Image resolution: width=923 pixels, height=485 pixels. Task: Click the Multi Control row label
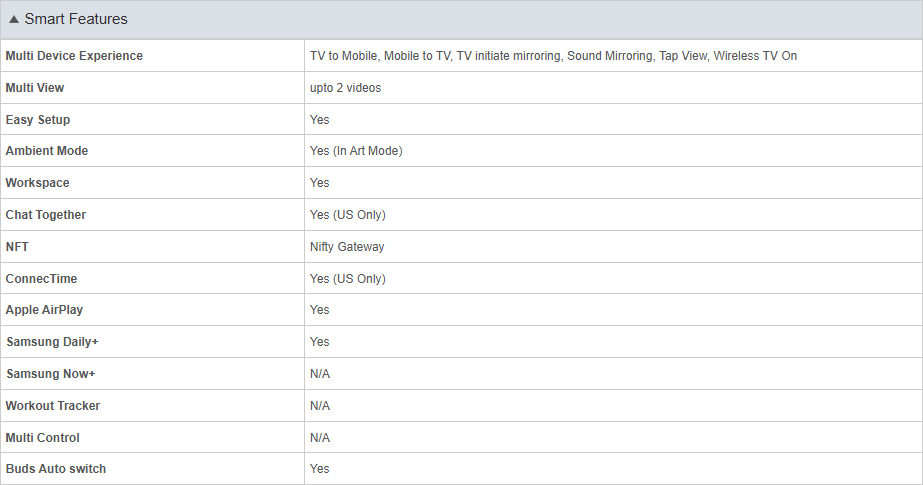pyautogui.click(x=42, y=438)
